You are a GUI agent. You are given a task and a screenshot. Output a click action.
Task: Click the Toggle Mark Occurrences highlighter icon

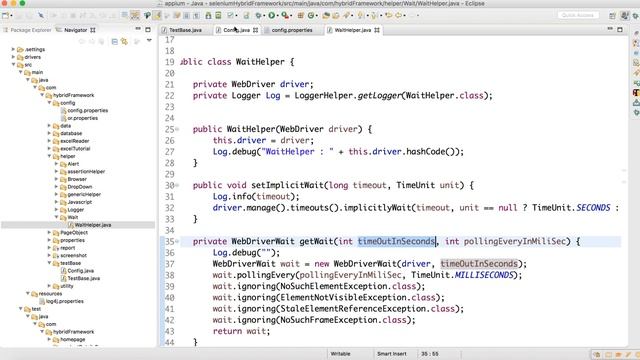pos(157,16)
